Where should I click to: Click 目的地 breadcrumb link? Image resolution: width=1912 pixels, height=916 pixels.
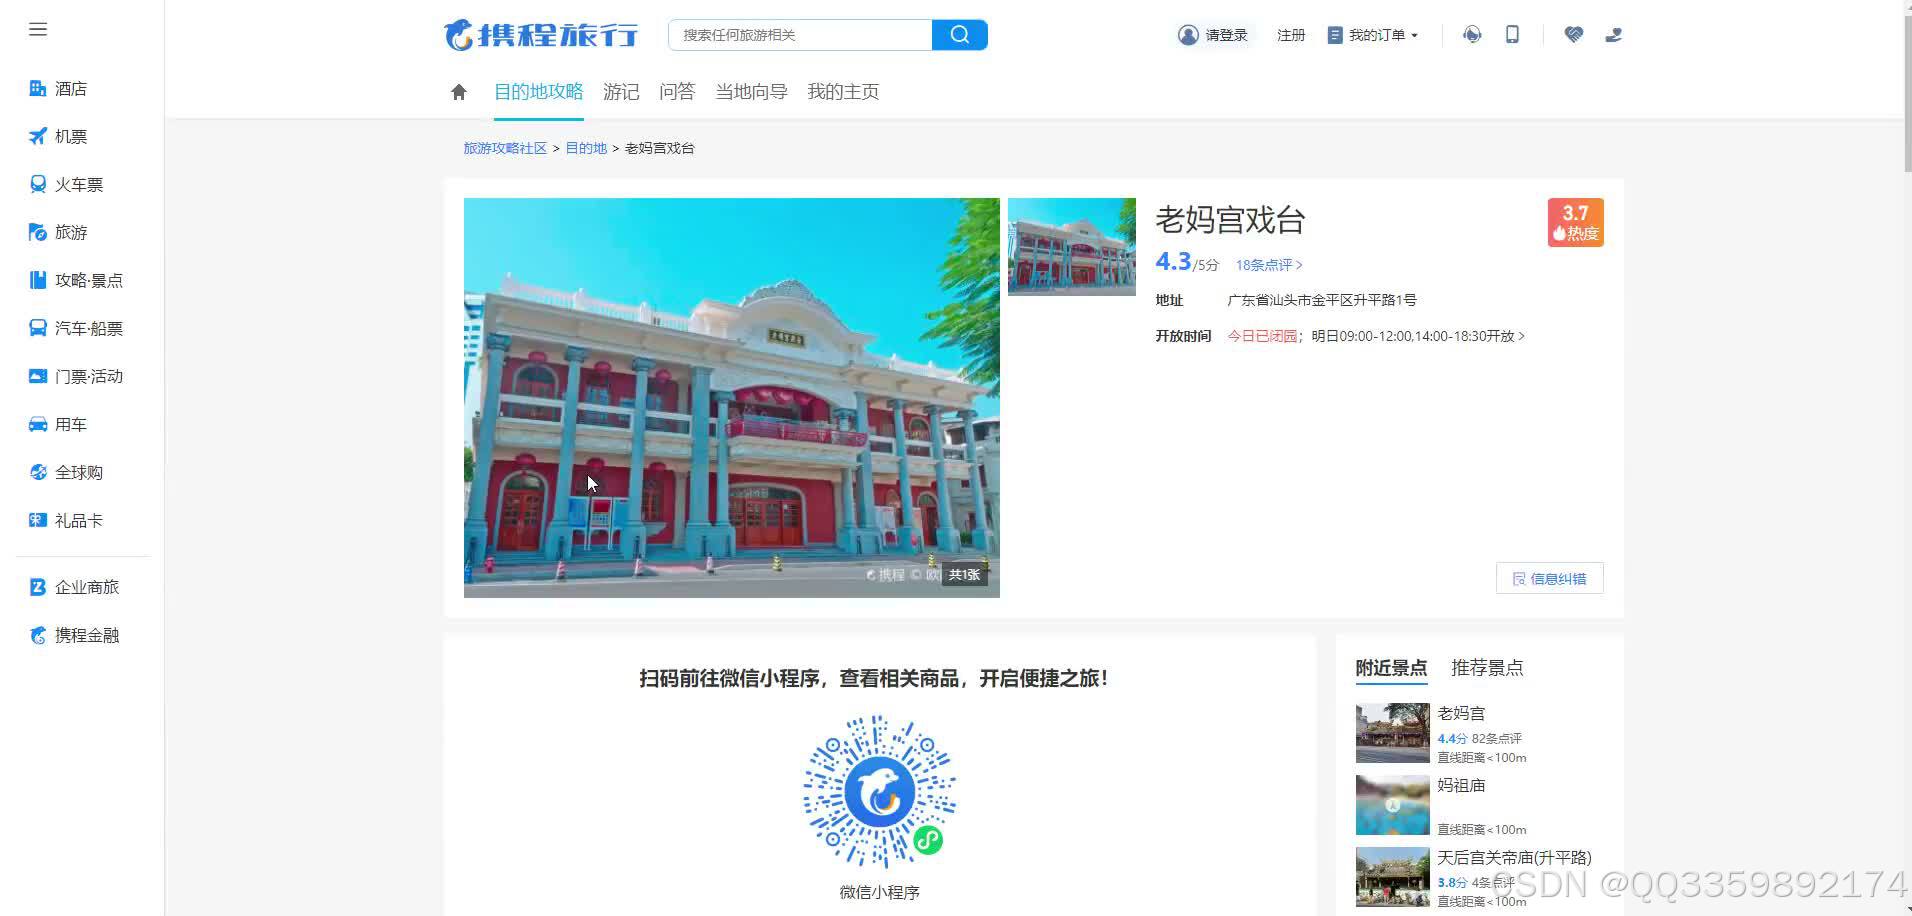click(x=586, y=148)
